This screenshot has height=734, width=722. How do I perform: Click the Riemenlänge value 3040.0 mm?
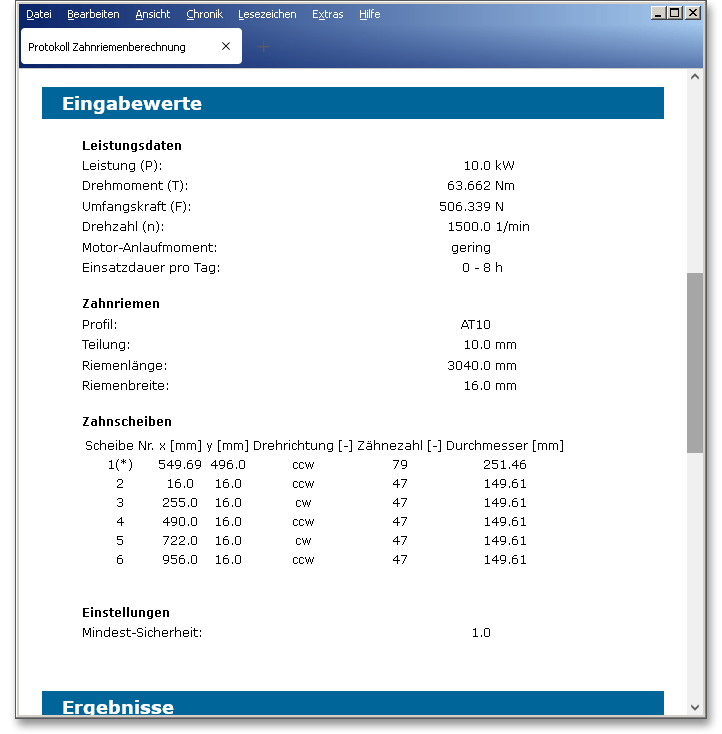(481, 365)
